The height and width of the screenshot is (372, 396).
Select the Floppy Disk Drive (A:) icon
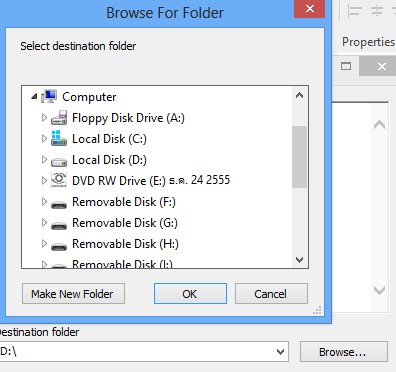coord(59,118)
